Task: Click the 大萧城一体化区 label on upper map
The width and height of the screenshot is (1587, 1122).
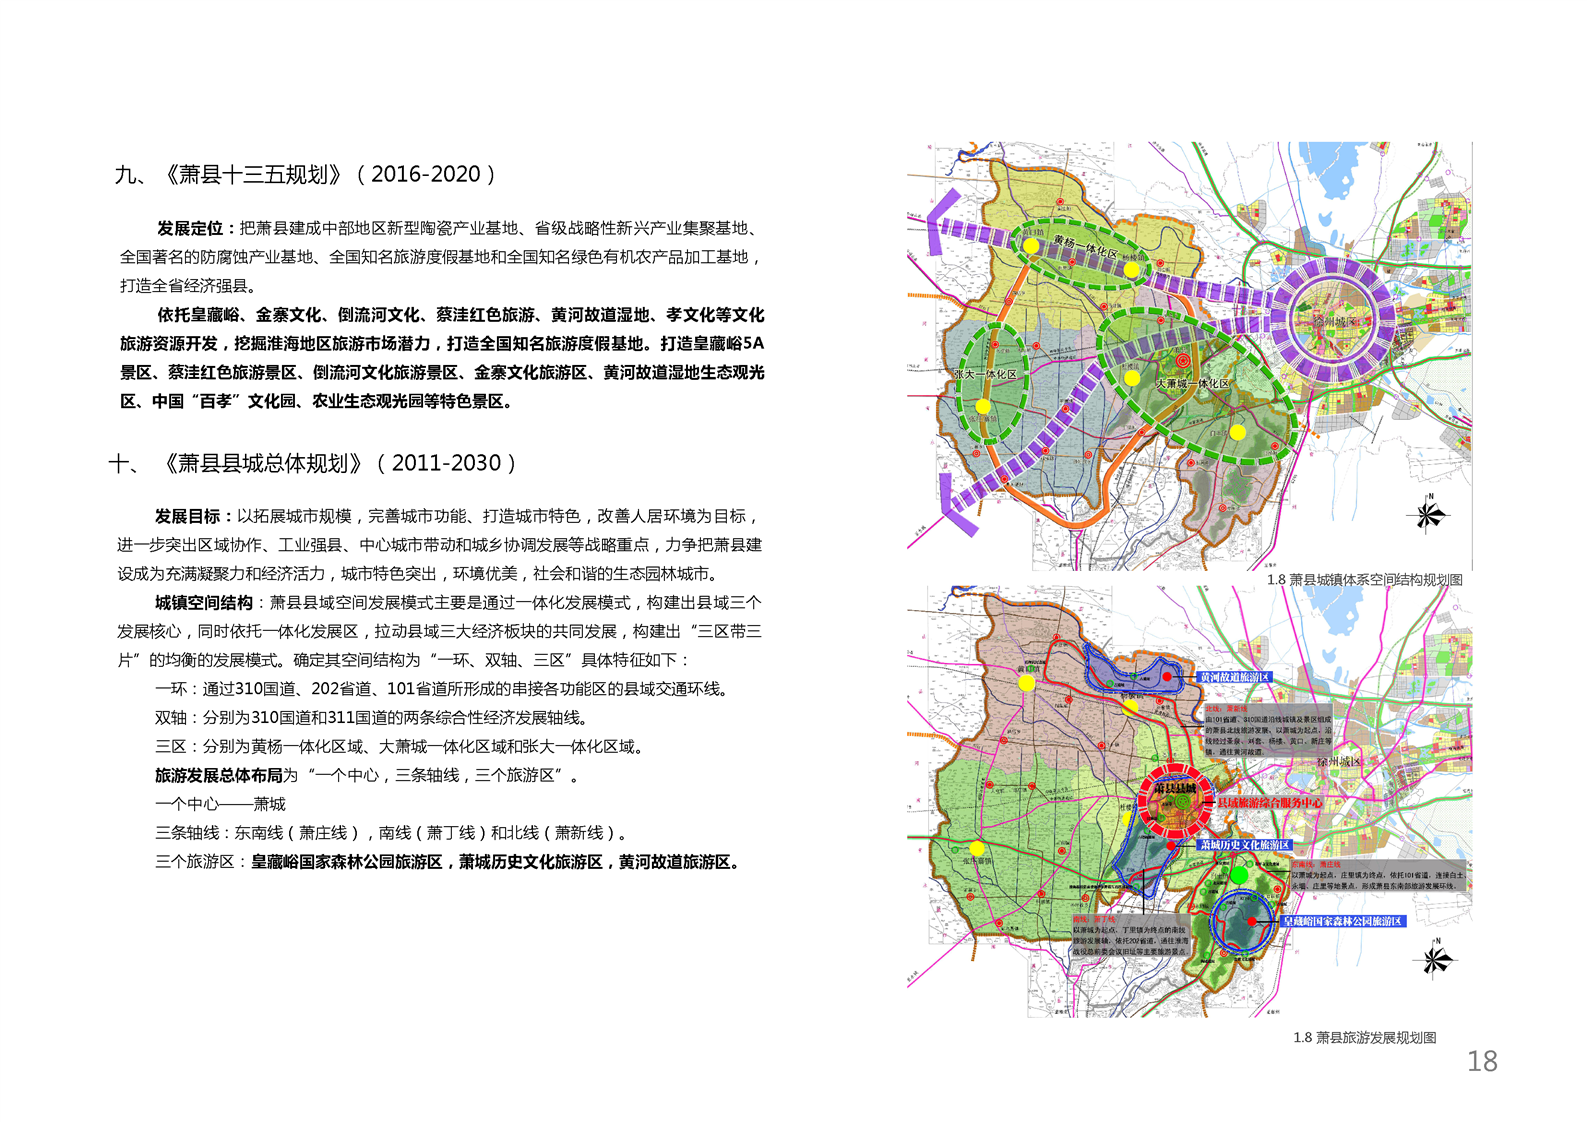Action: point(1193,384)
